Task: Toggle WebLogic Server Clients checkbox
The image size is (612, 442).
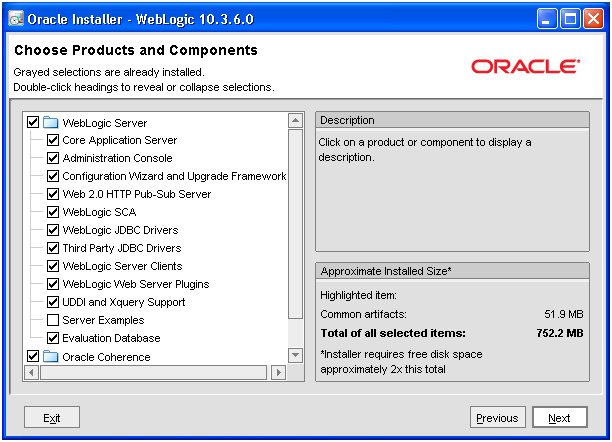Action: point(53,266)
